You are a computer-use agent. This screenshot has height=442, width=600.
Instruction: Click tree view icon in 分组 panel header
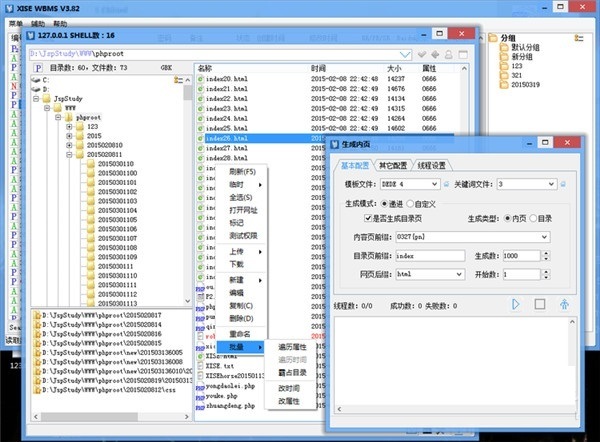click(x=579, y=38)
